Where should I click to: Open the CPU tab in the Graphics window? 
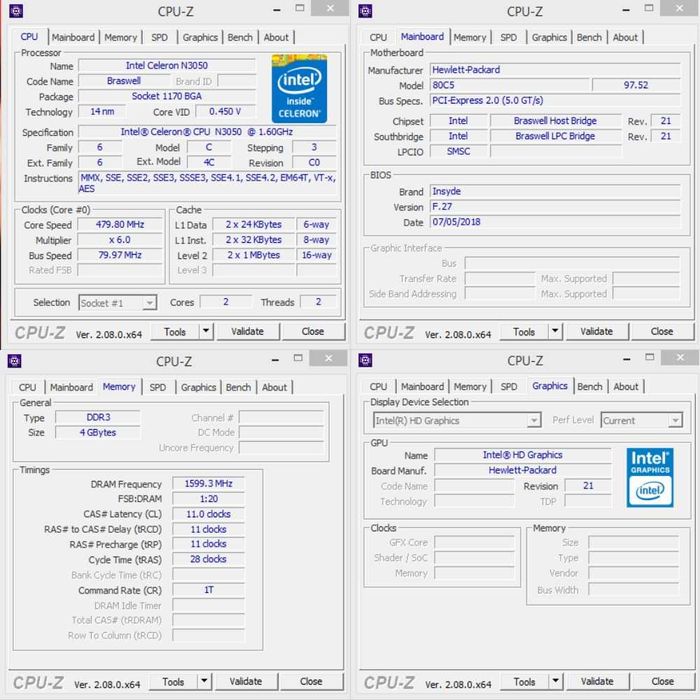pos(378,387)
